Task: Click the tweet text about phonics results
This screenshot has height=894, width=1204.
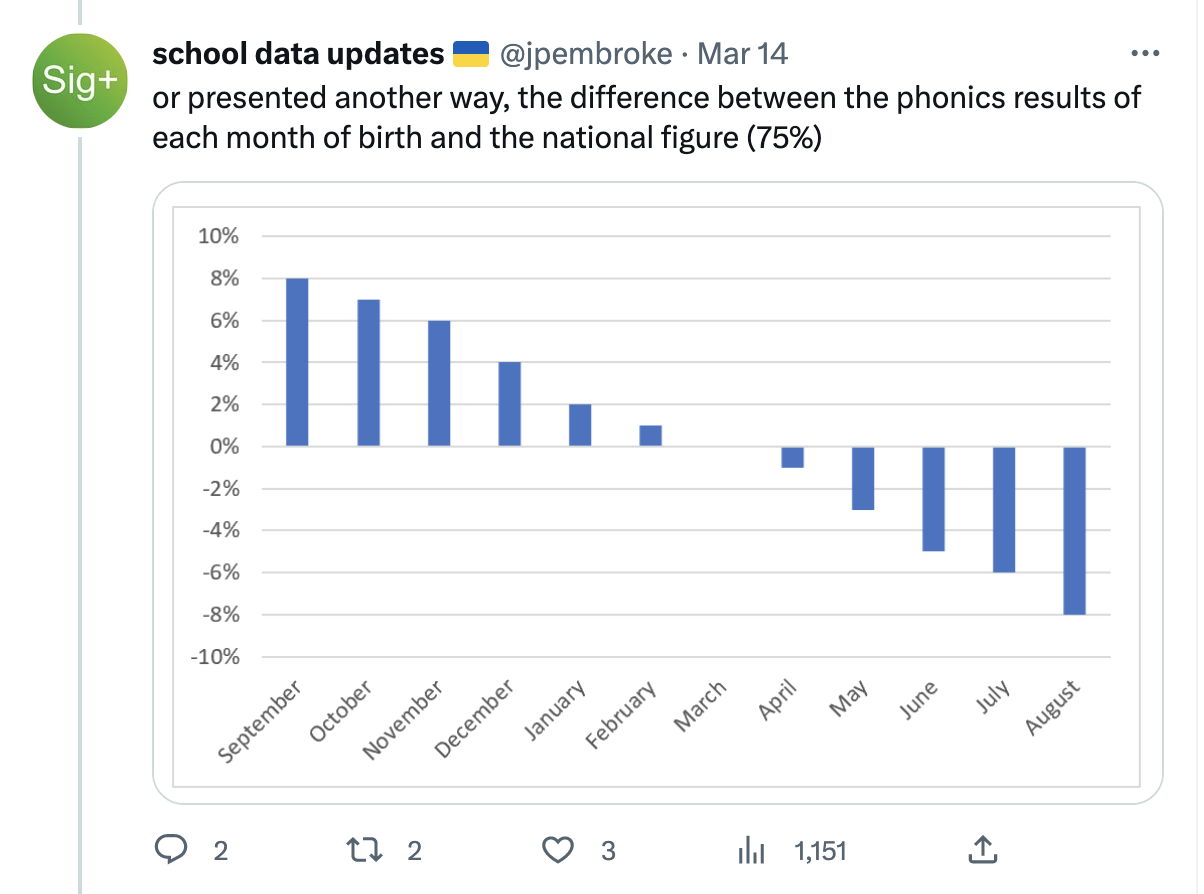Action: coord(646,117)
